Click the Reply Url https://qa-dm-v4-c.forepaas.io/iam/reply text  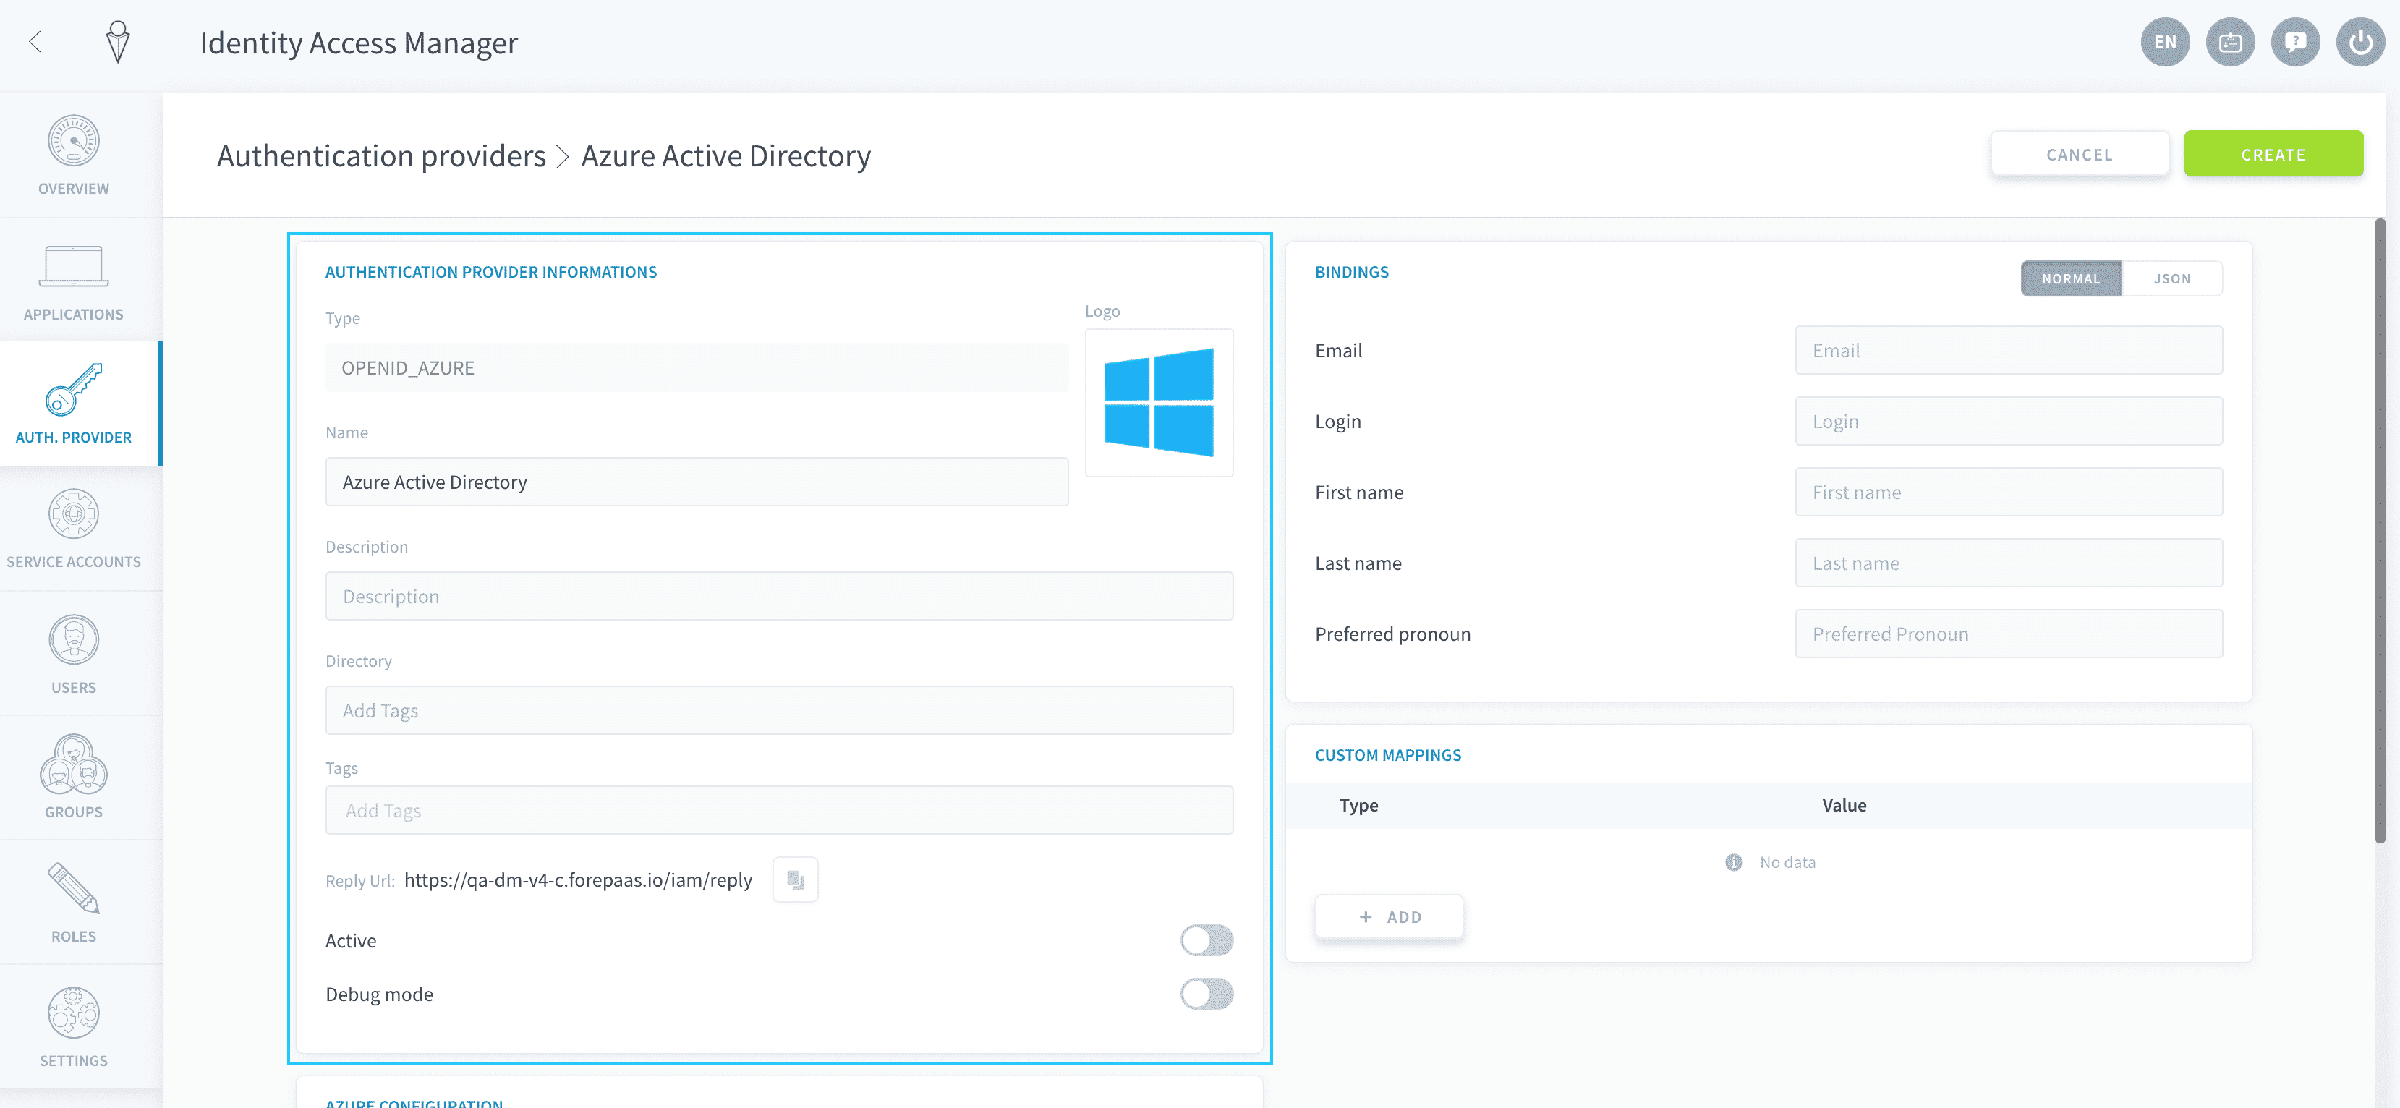[578, 880]
